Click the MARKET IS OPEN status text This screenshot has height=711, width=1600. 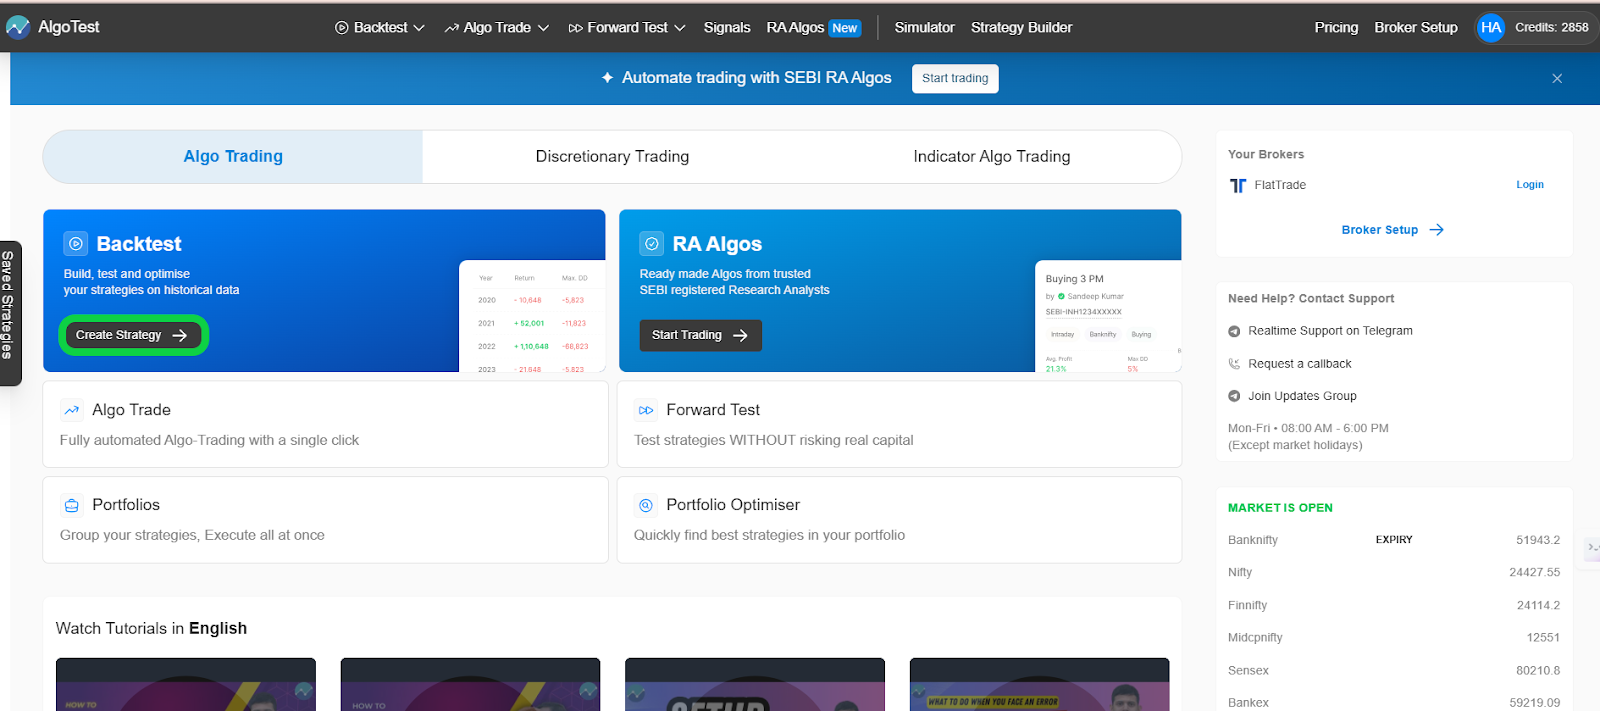click(x=1280, y=508)
